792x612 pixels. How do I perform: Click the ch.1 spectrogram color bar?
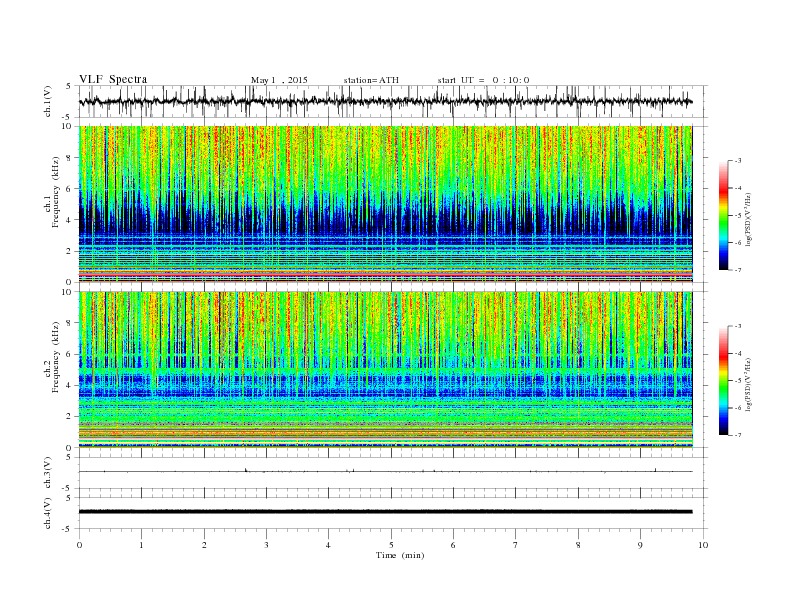pyautogui.click(x=723, y=216)
